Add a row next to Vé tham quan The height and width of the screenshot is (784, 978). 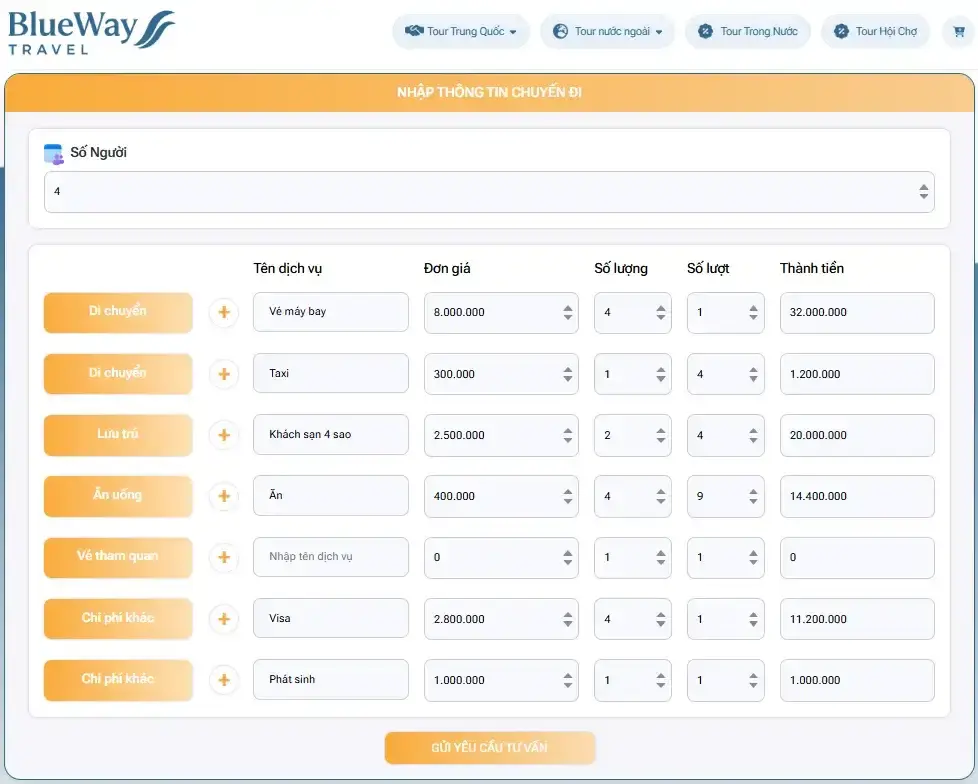click(x=224, y=557)
